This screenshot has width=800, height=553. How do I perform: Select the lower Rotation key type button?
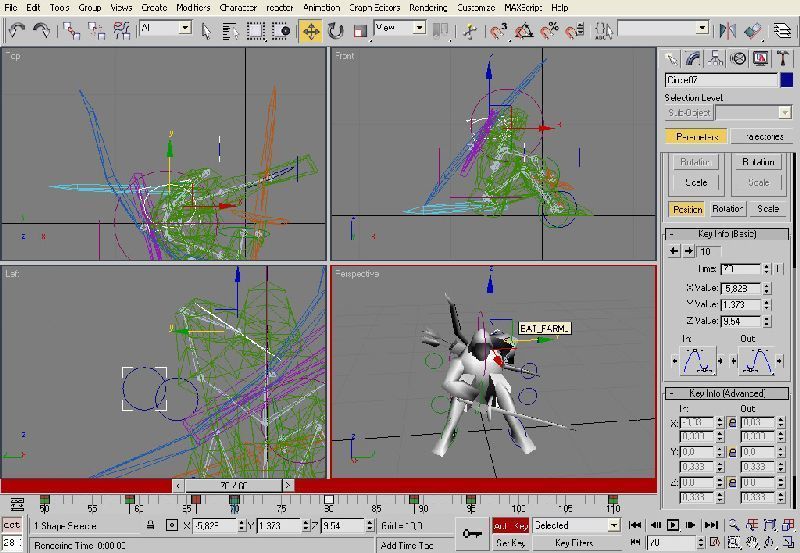(728, 209)
